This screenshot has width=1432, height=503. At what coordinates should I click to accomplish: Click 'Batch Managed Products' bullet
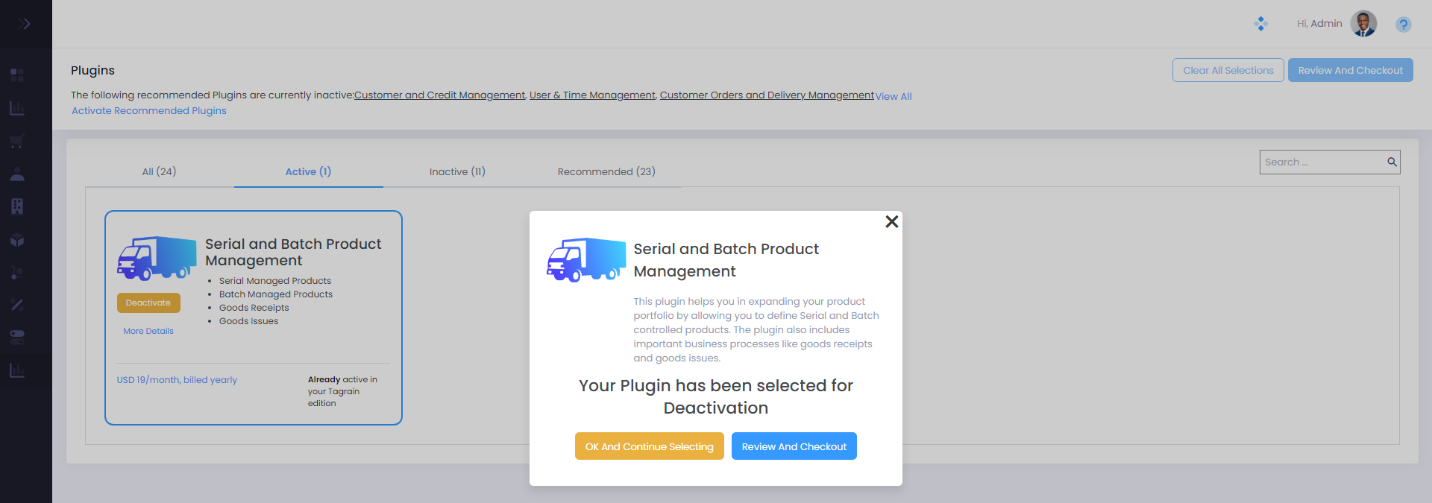coord(276,294)
